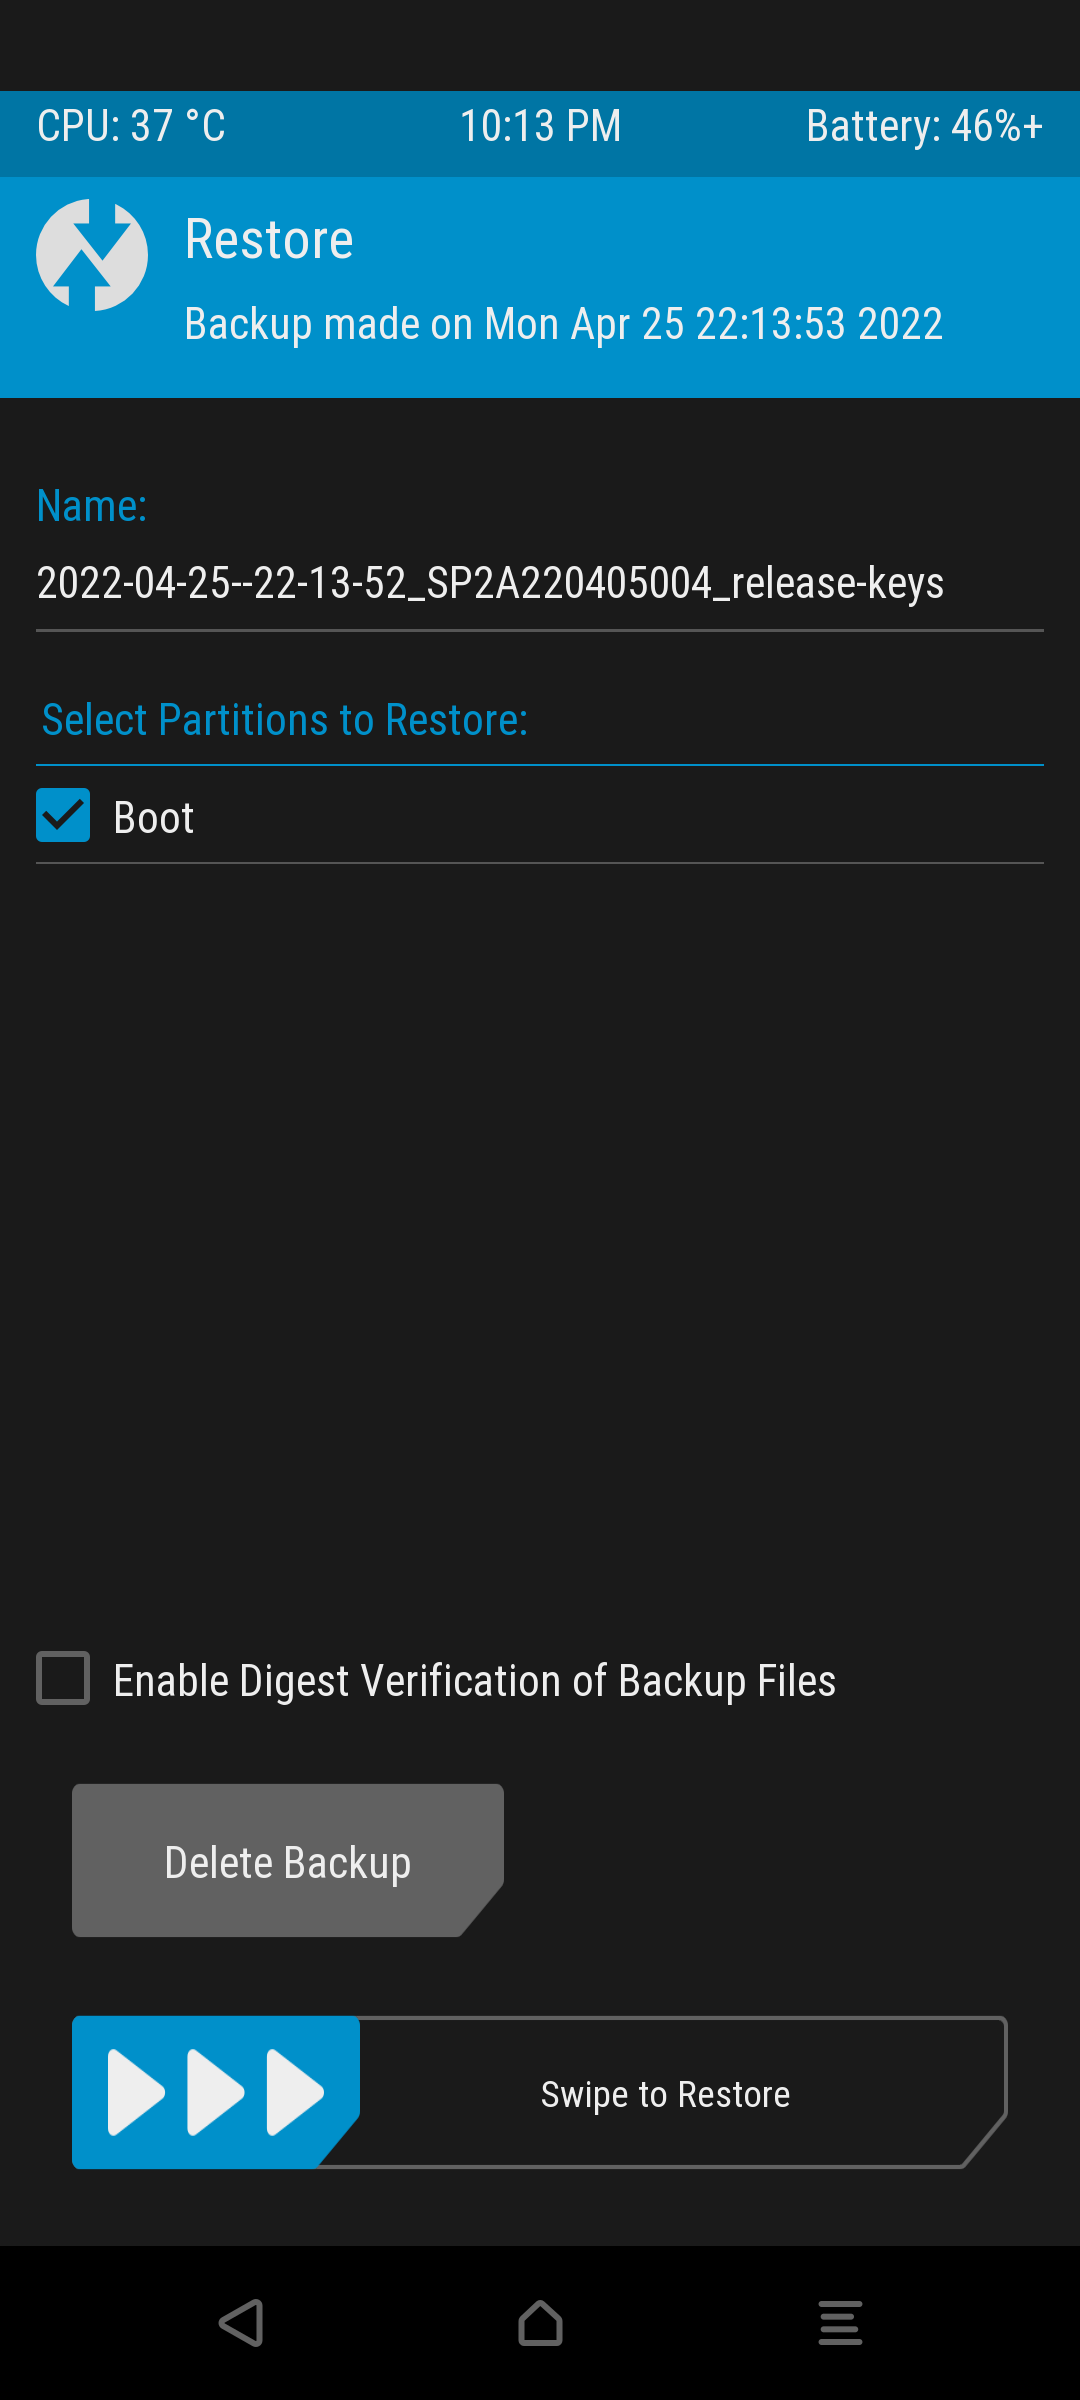The image size is (1080, 2400).
Task: Click 'Enable Digest Verification of Backup Files' text
Action: [x=474, y=1681]
